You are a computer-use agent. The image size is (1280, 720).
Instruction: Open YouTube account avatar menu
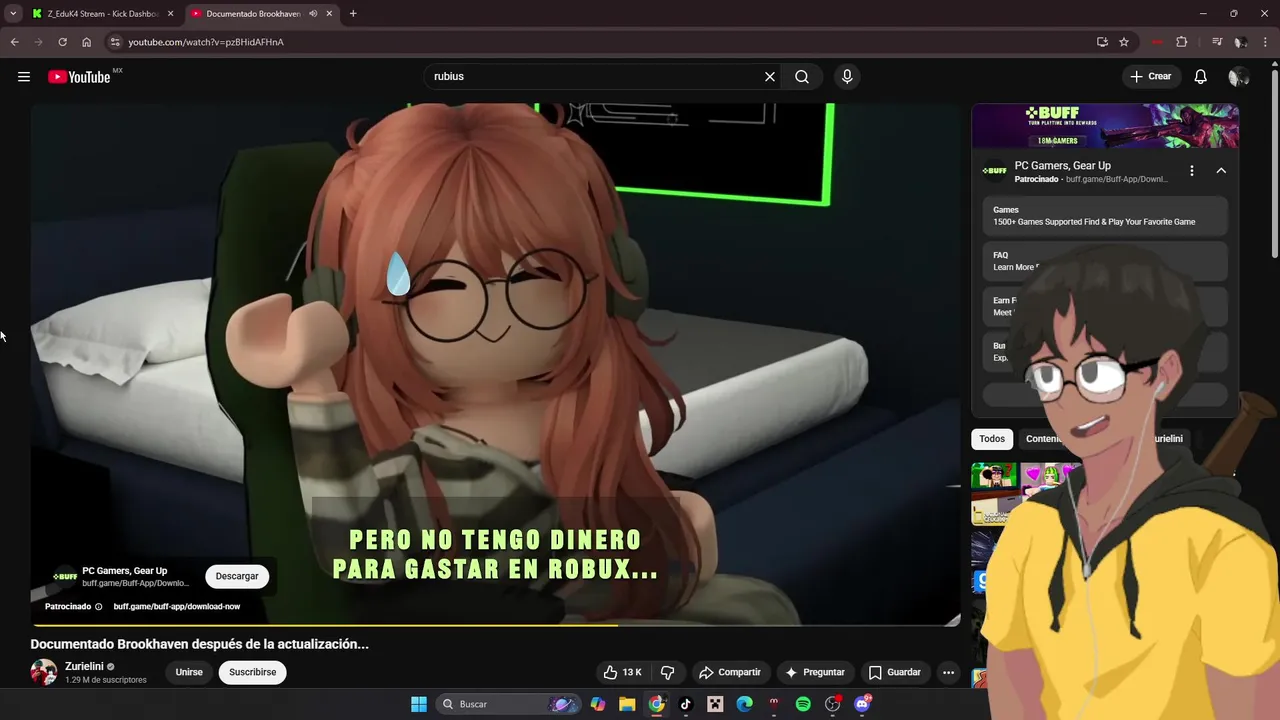click(1238, 77)
